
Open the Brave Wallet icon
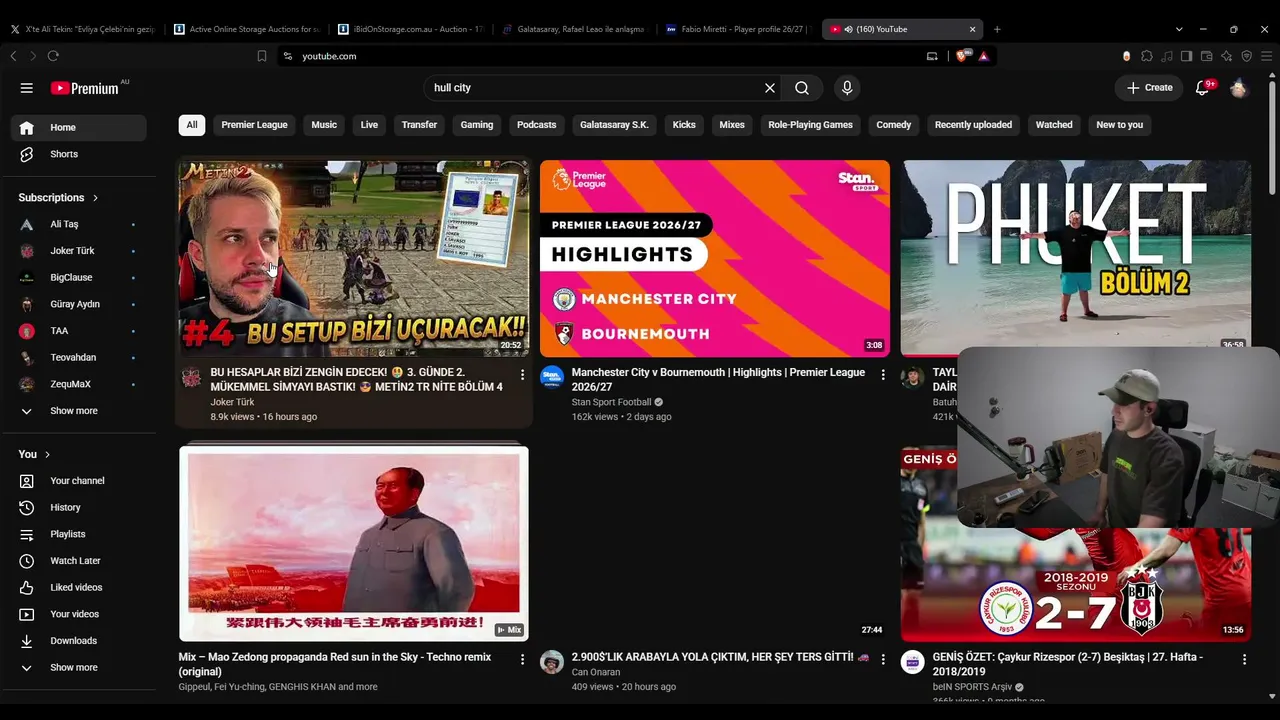pos(1207,56)
